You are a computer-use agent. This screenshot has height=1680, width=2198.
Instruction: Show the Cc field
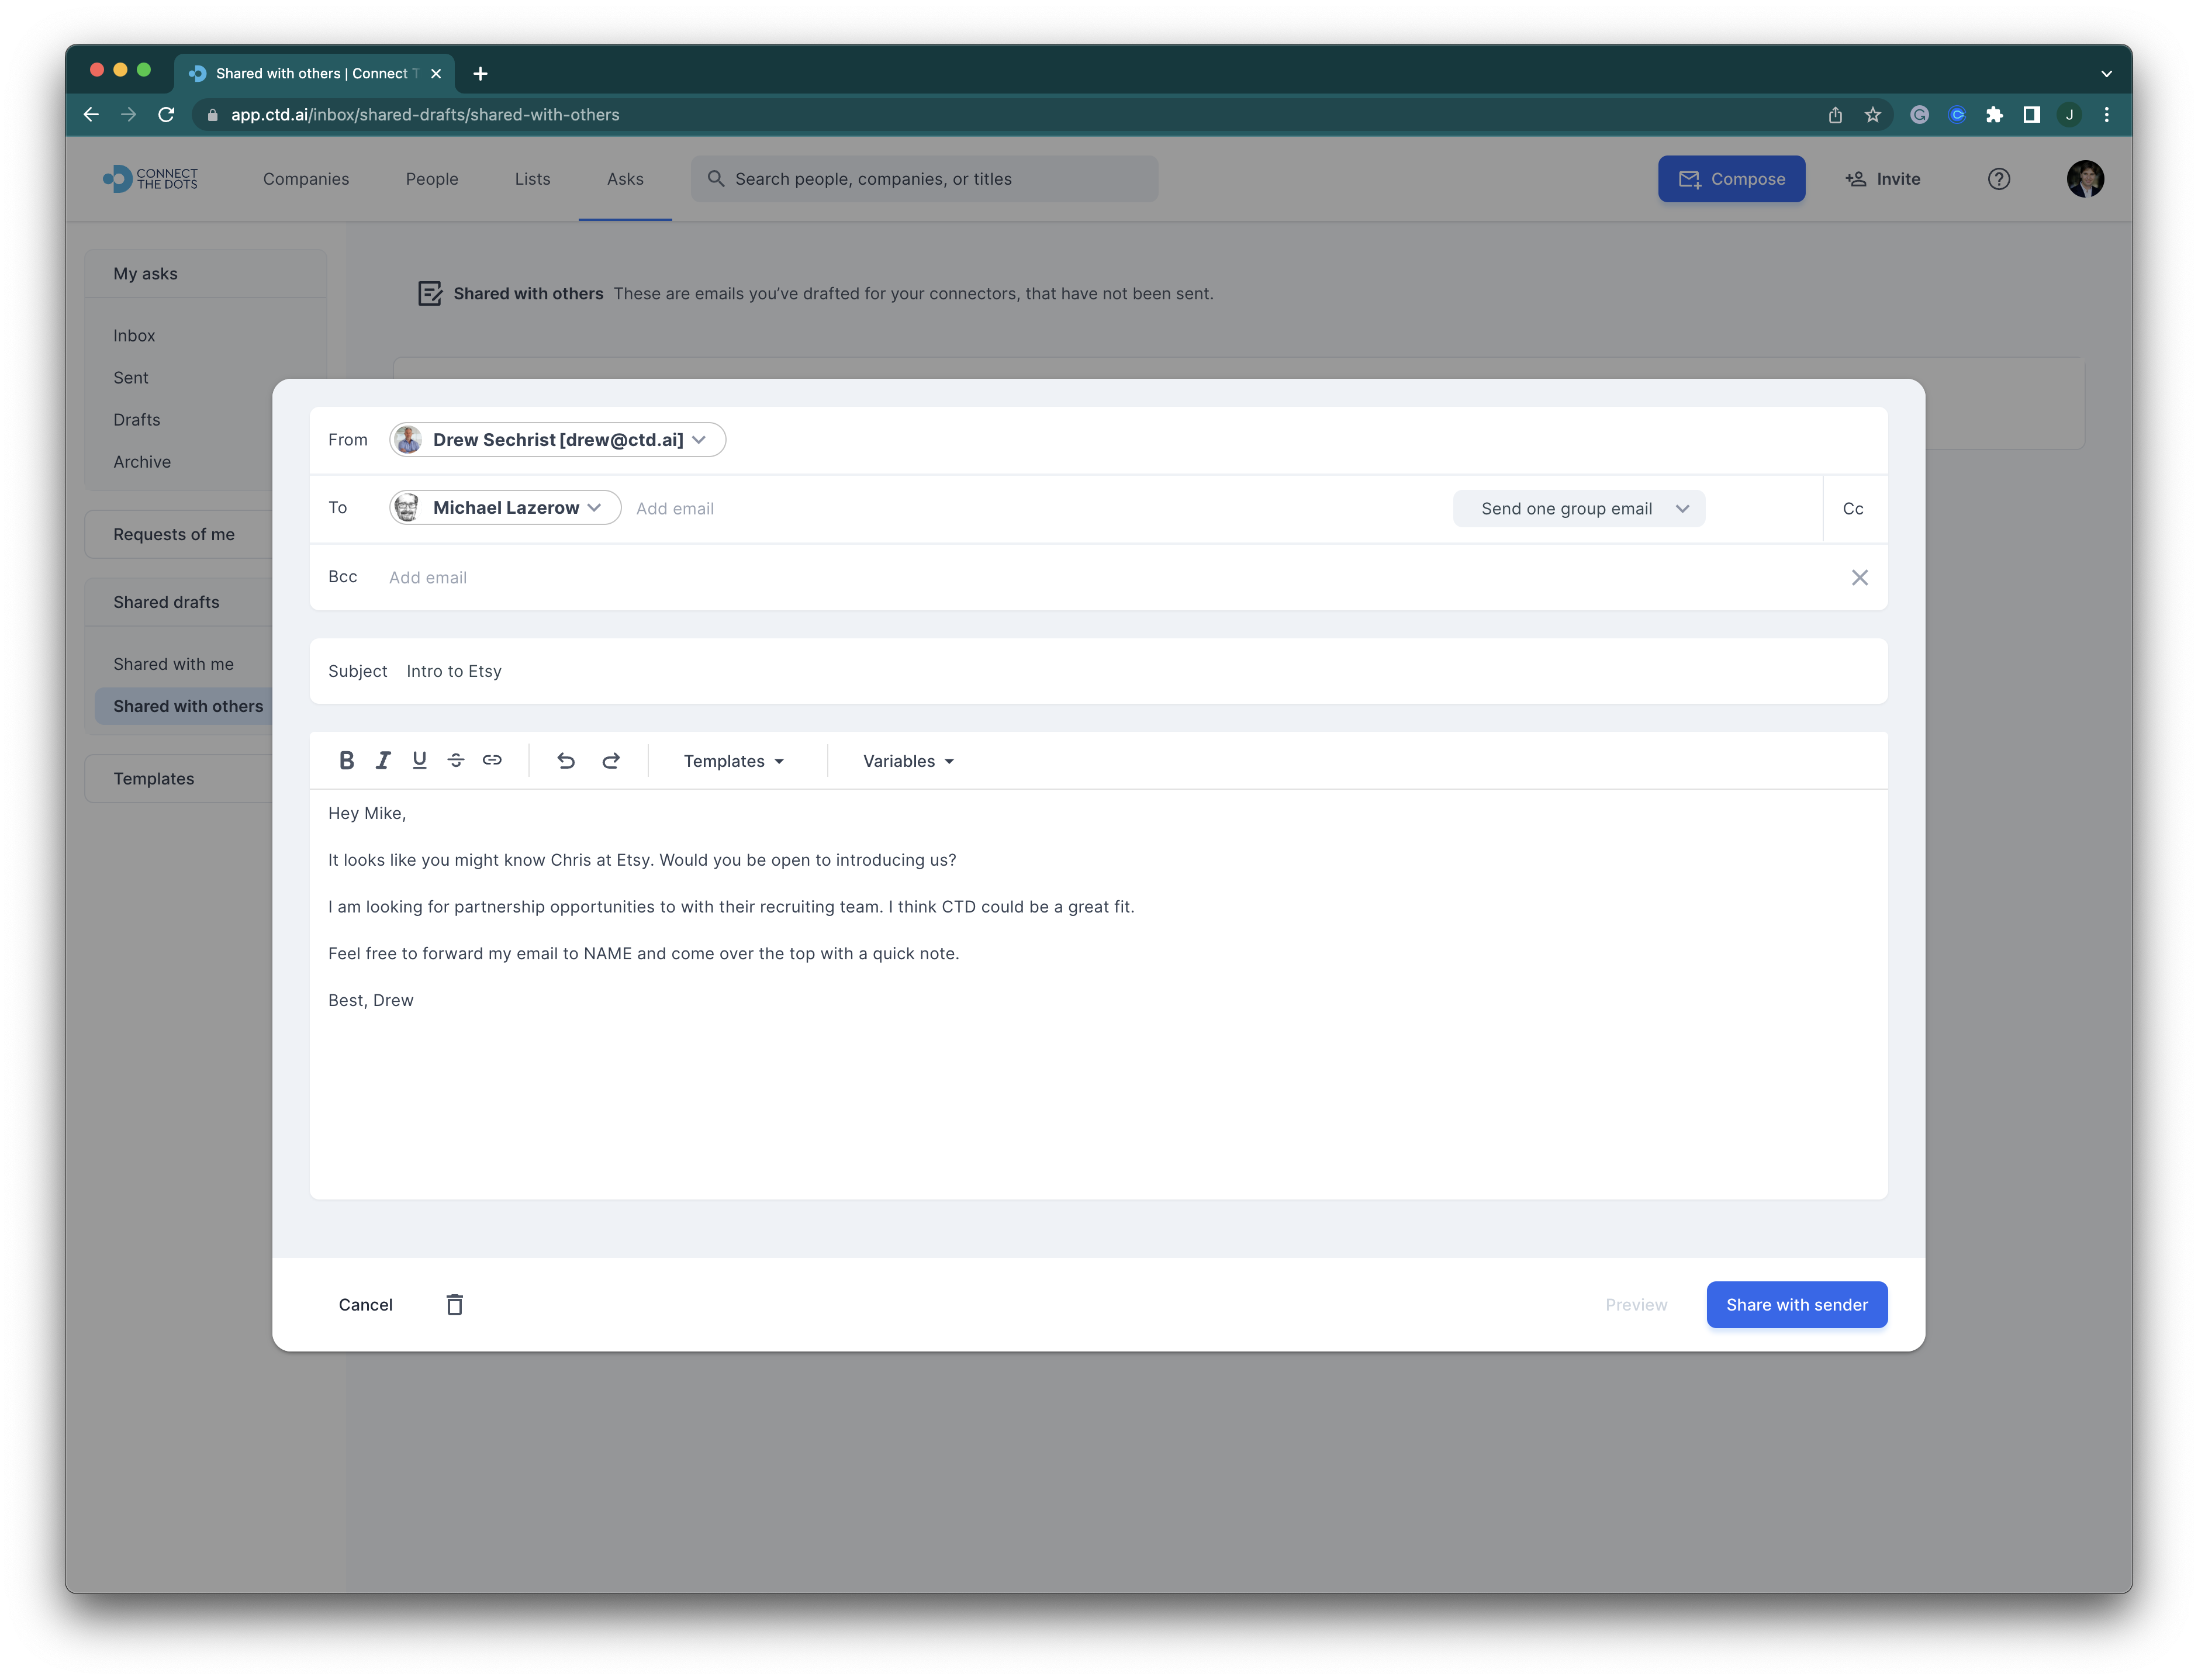click(x=1853, y=508)
